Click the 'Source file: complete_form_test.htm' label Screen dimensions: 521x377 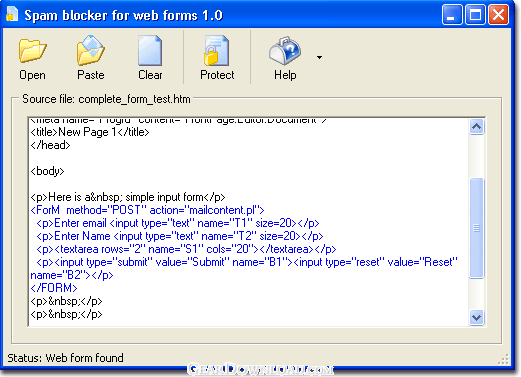(x=106, y=99)
